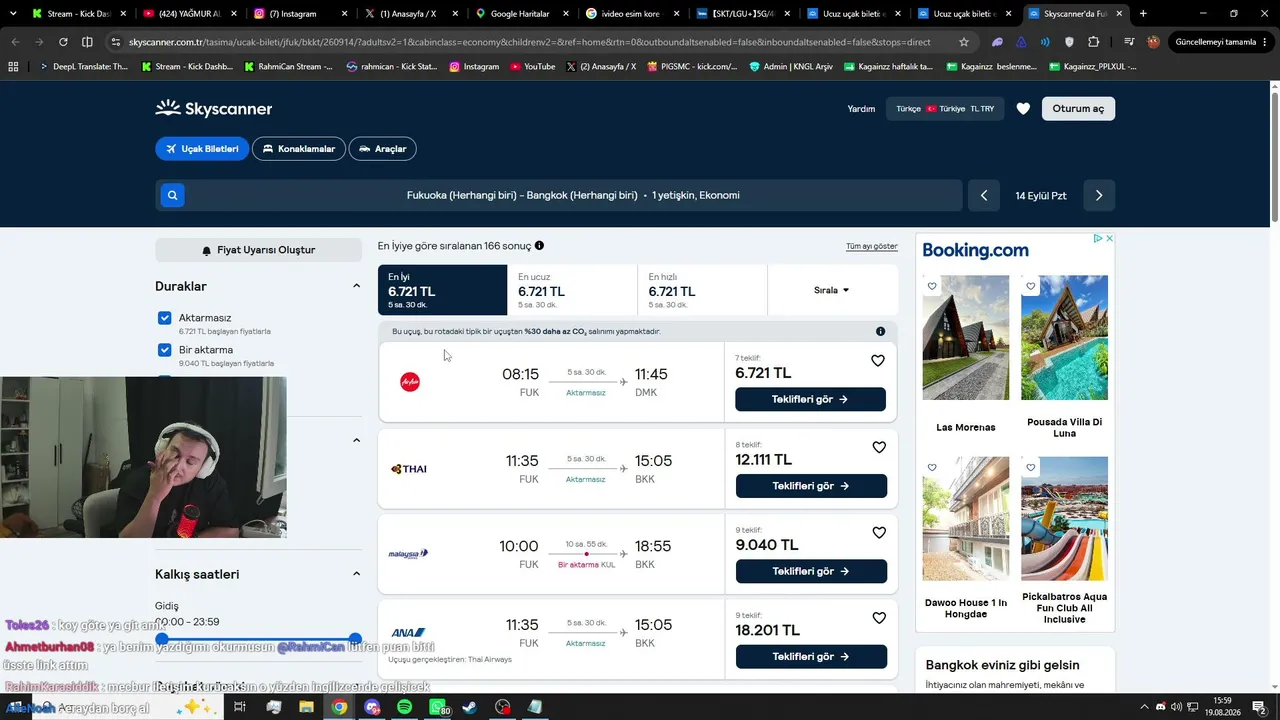Click the 14 Eylül Pzt date display
Screen dimensions: 1280x720
[x=1041, y=195]
